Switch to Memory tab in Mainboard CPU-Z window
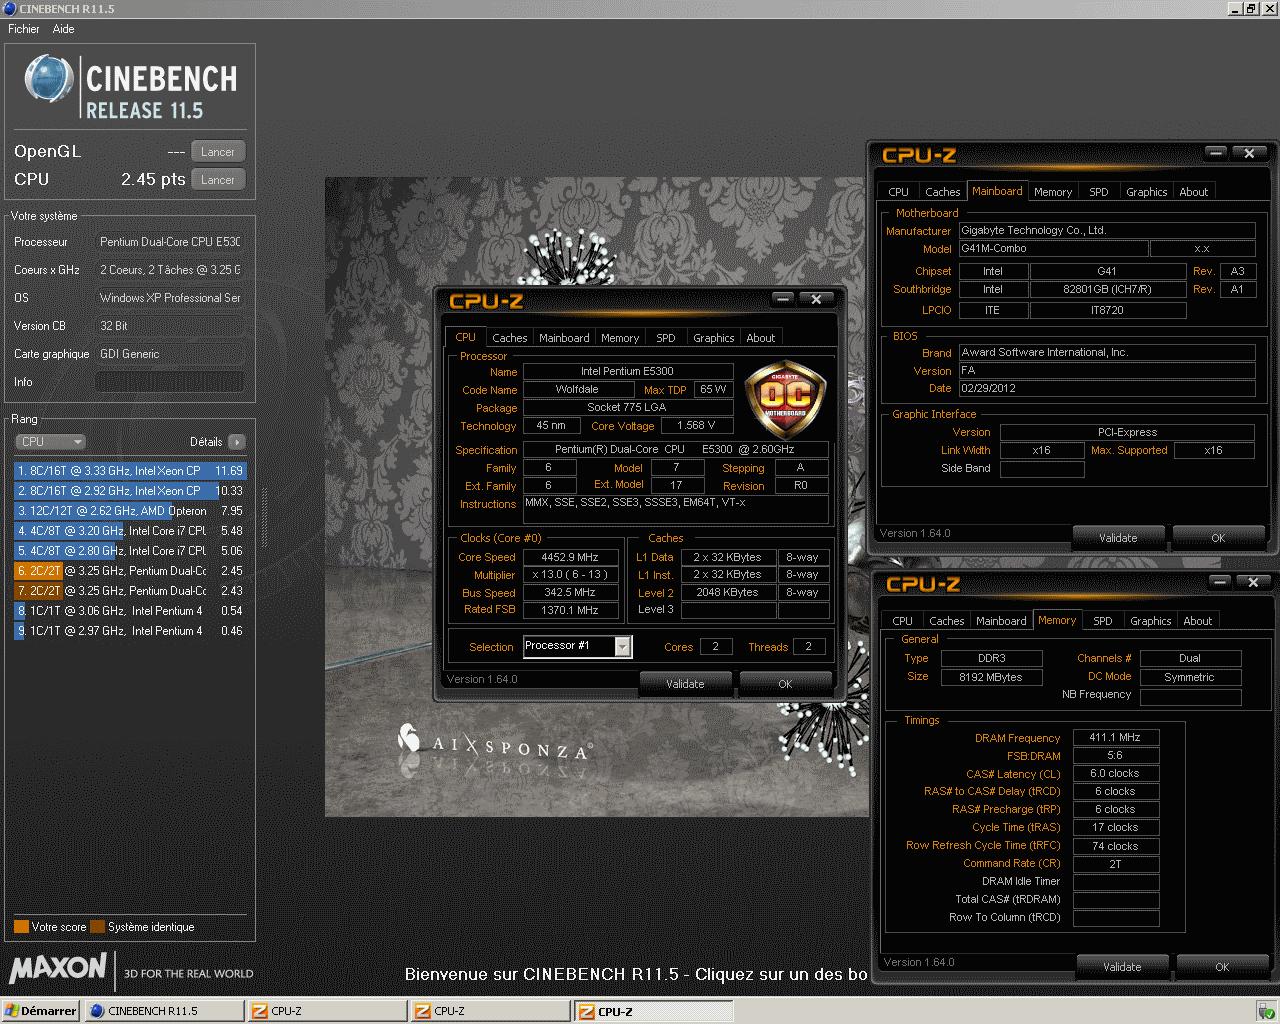The image size is (1280, 1024). coord(1053,192)
